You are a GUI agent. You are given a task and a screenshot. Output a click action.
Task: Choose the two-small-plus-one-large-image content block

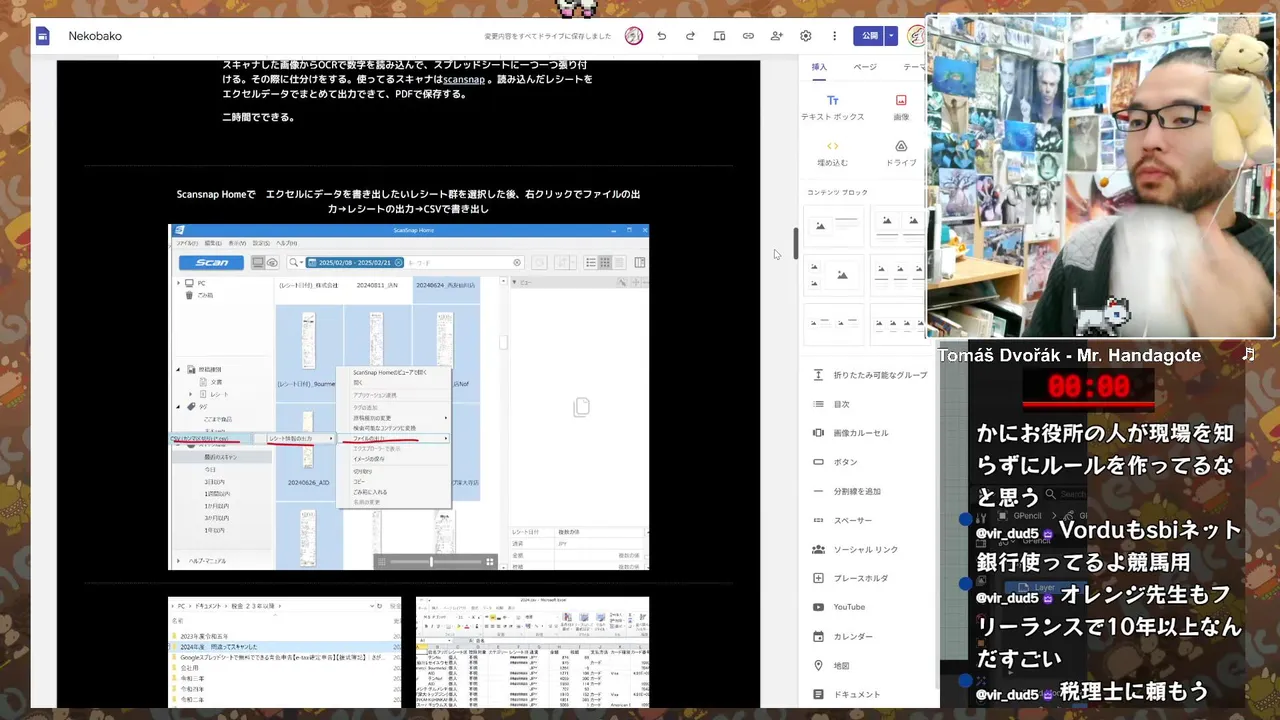834,274
